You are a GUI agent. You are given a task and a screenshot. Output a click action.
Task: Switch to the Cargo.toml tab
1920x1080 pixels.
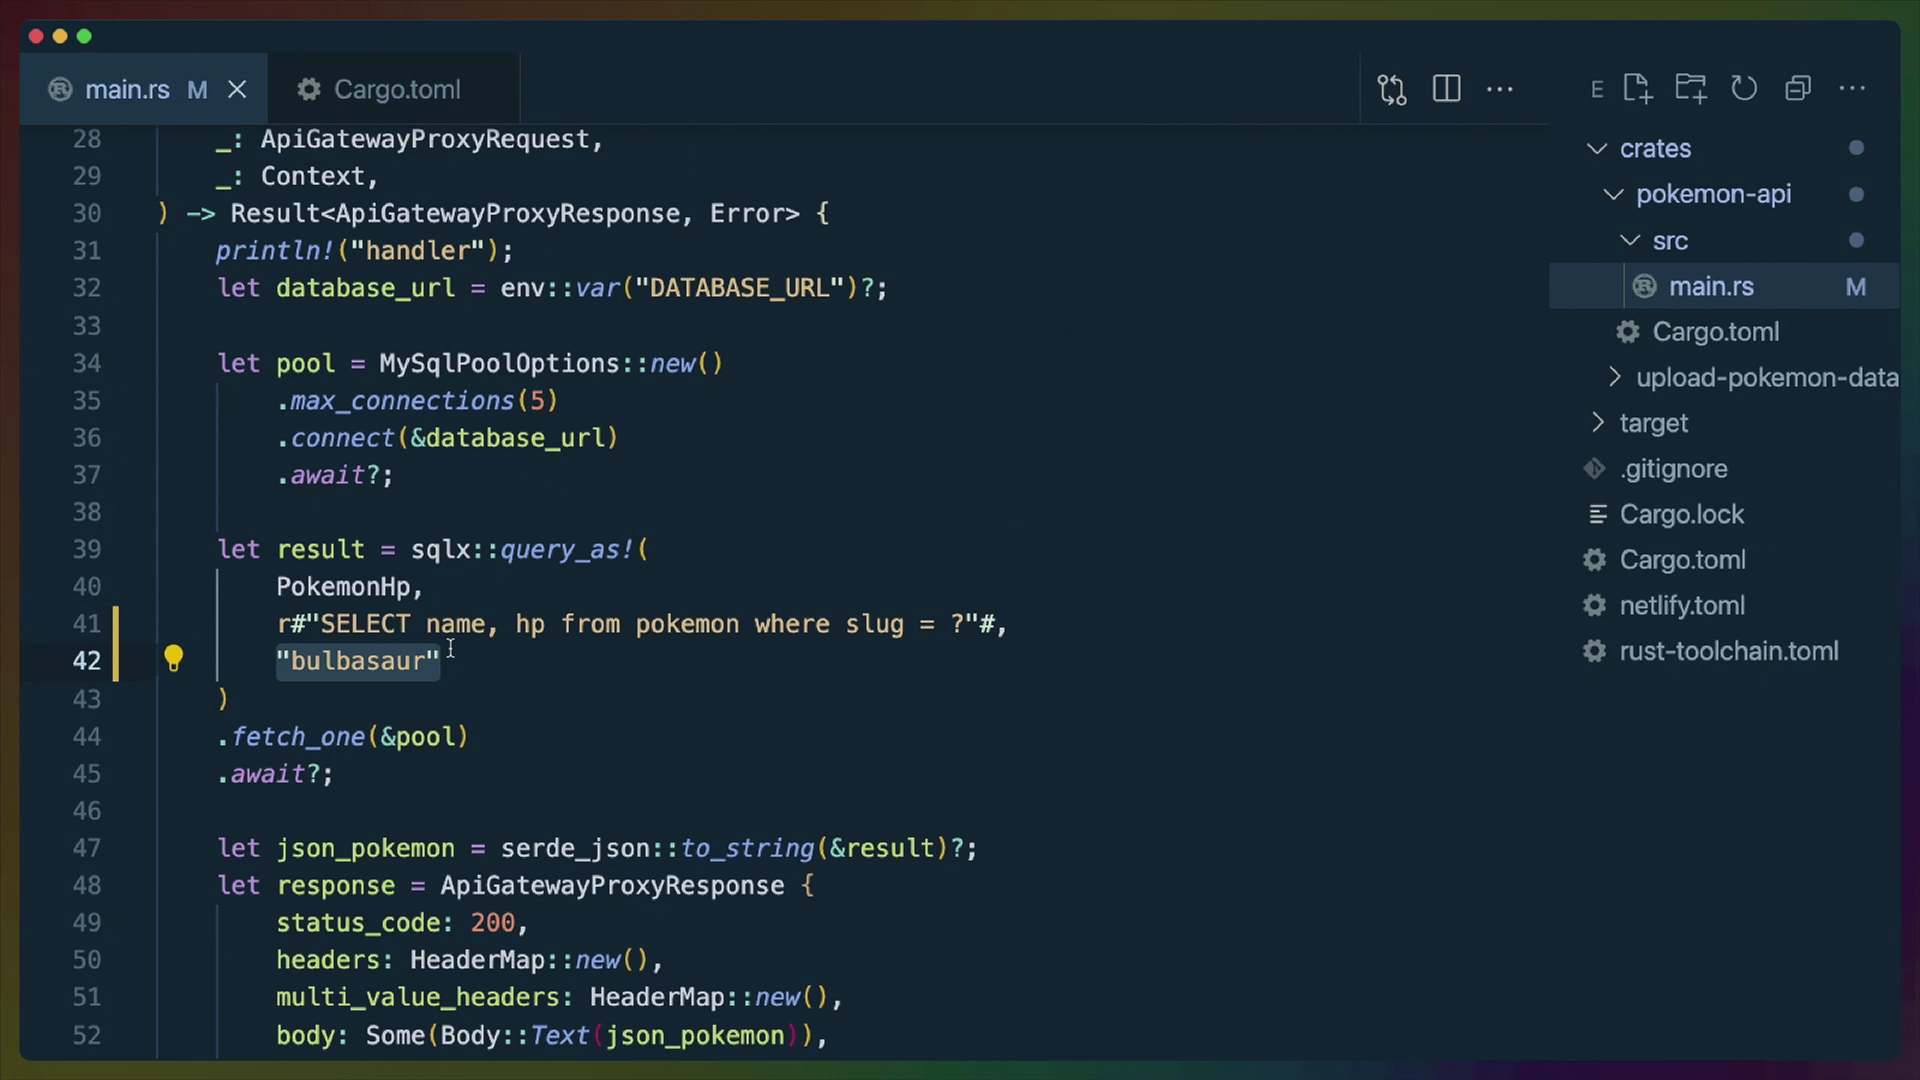(394, 90)
